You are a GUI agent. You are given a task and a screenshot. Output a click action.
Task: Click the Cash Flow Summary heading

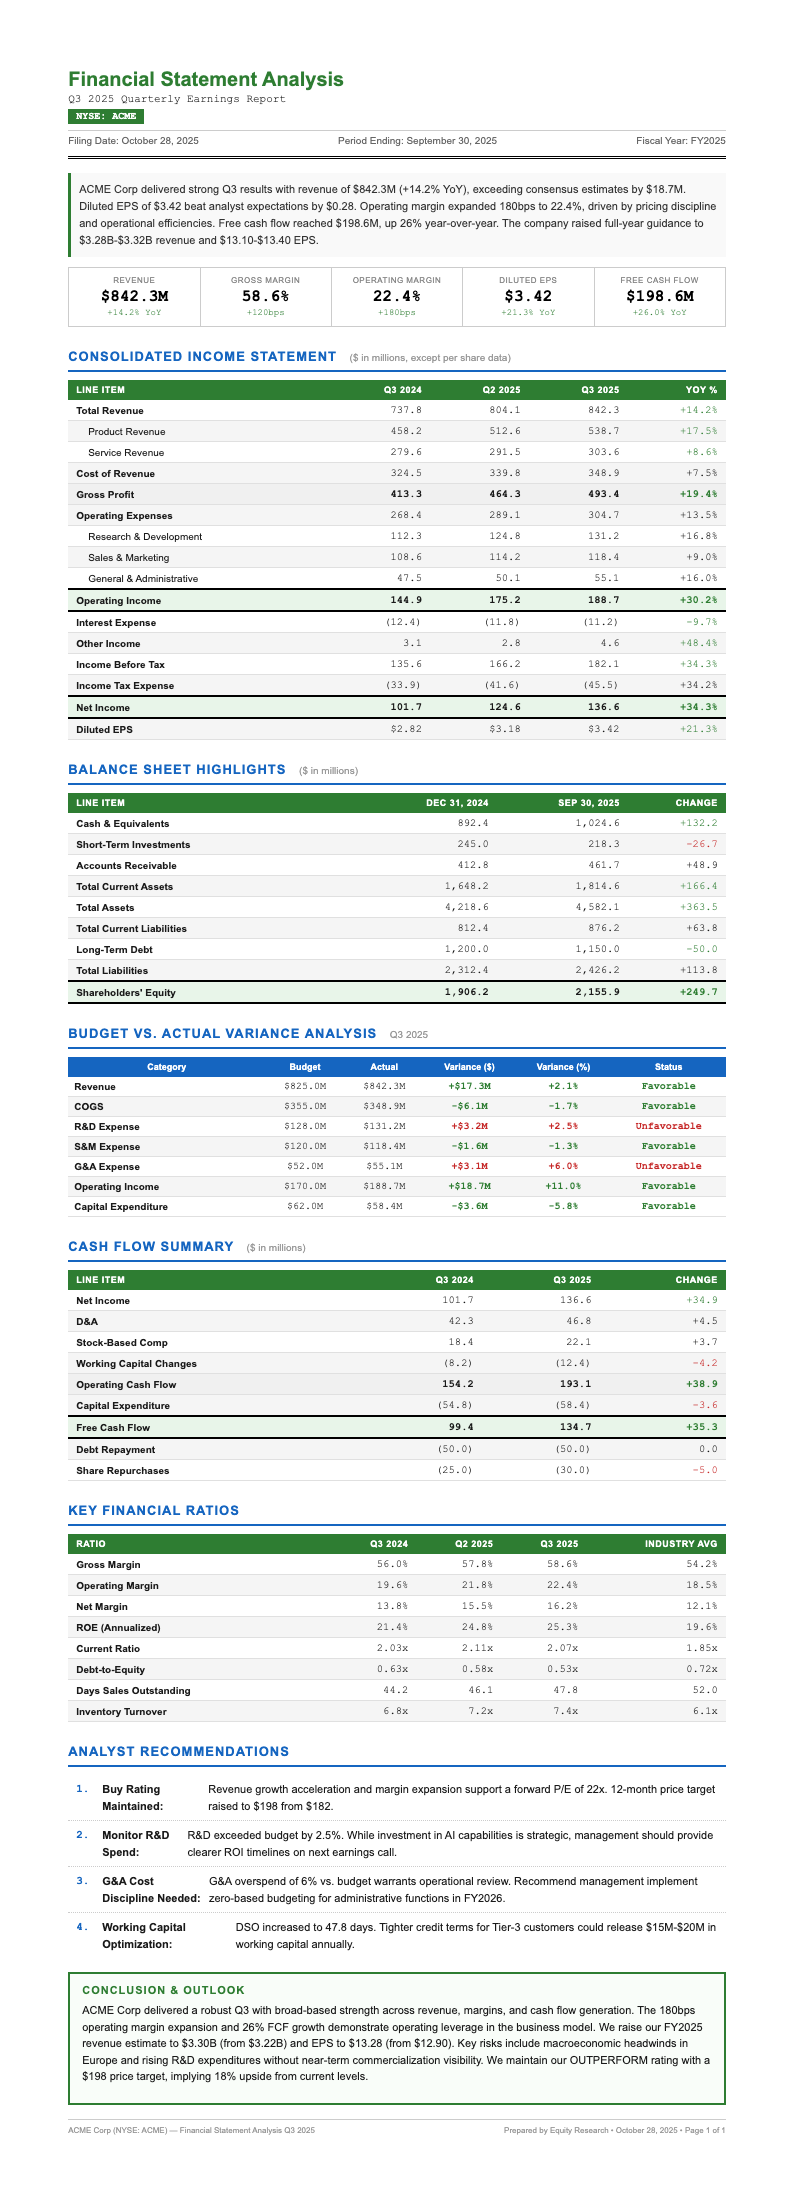(151, 1246)
